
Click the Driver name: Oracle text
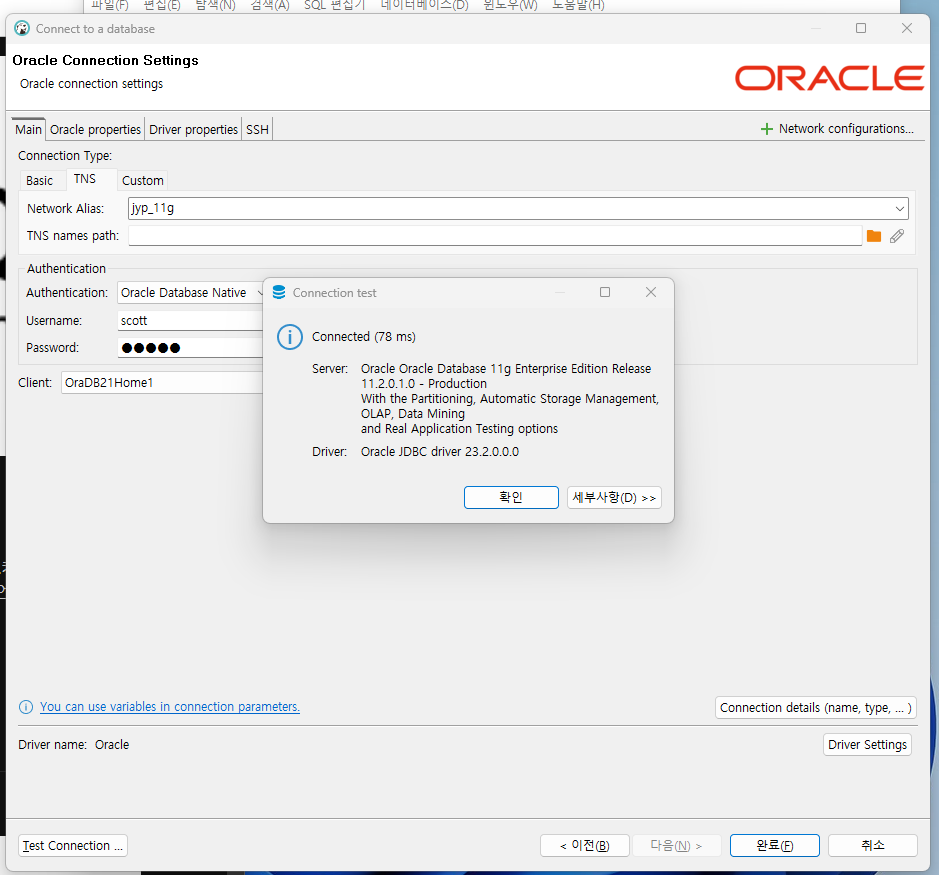click(x=74, y=744)
